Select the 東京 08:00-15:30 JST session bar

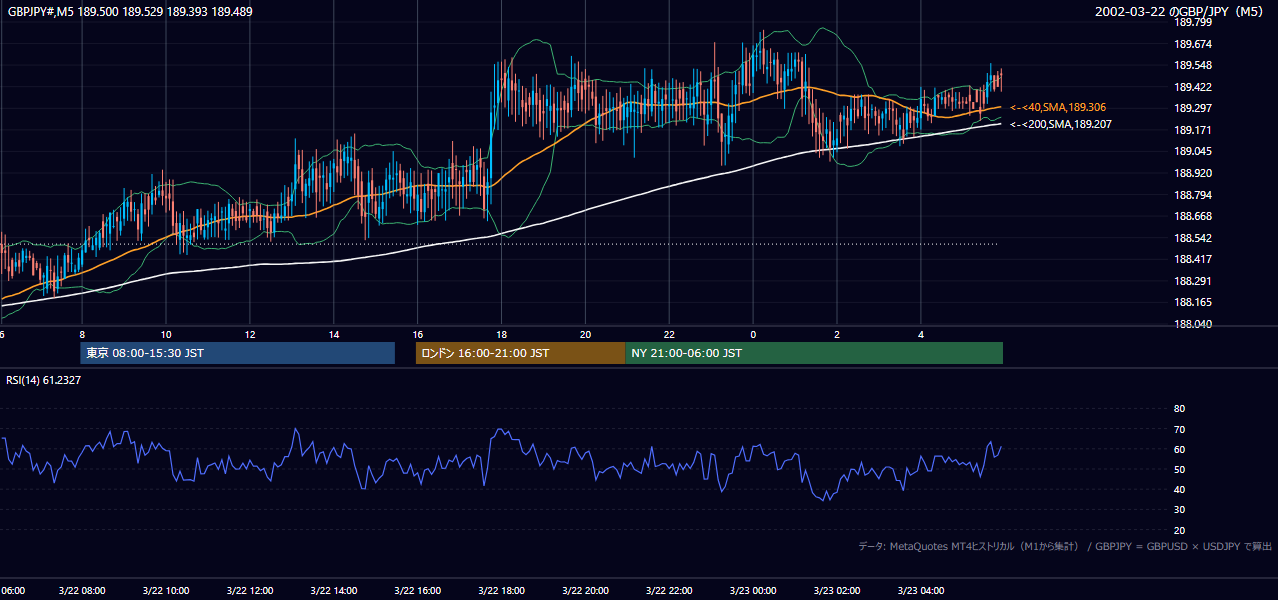point(238,353)
